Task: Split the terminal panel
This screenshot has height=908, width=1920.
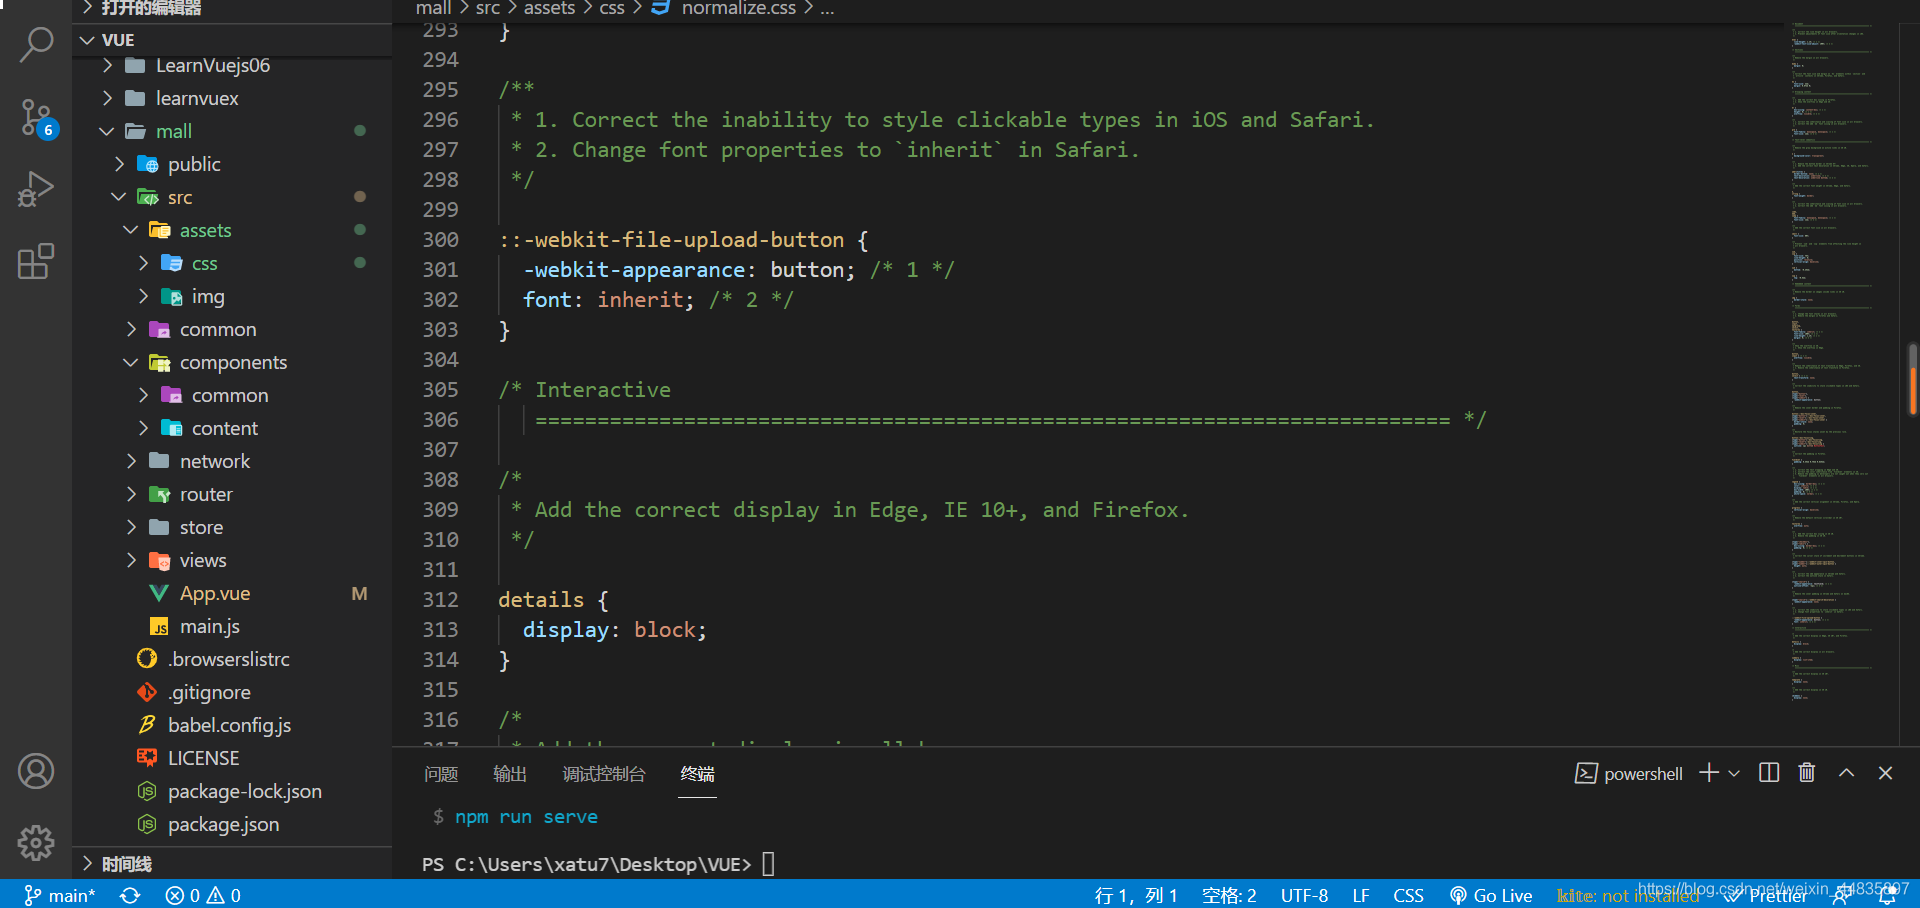Action: coord(1769,773)
